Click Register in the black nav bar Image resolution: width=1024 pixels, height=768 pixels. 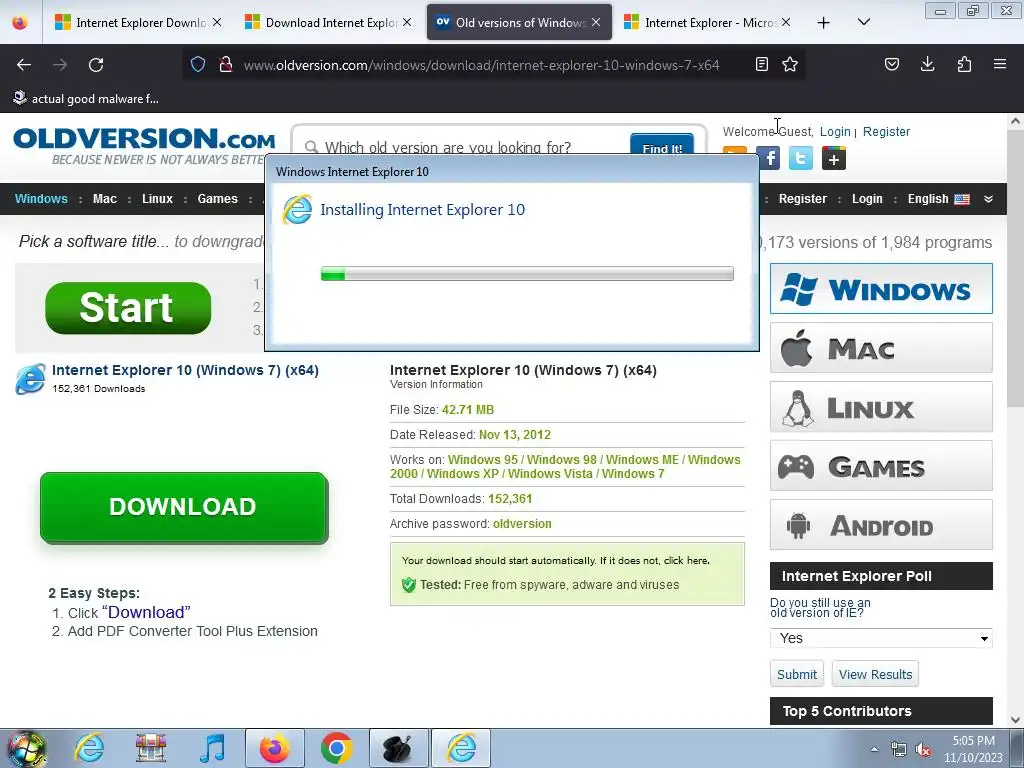pos(803,199)
